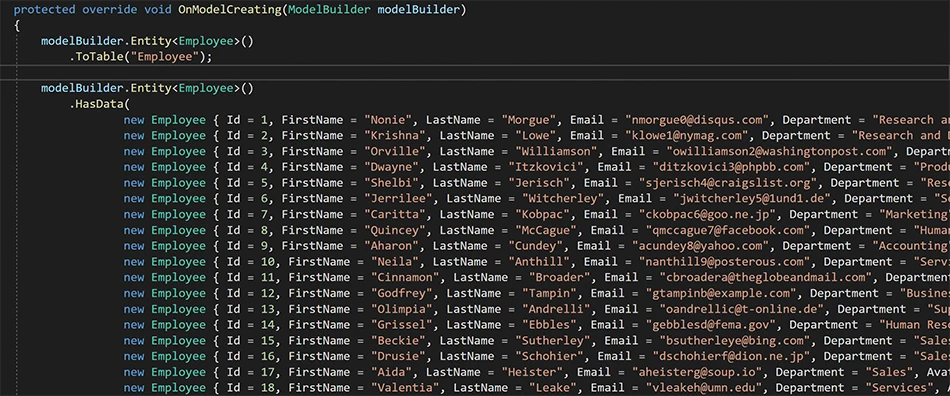Click the first name "Drusie"
This screenshot has height=396, width=950.
(398, 356)
